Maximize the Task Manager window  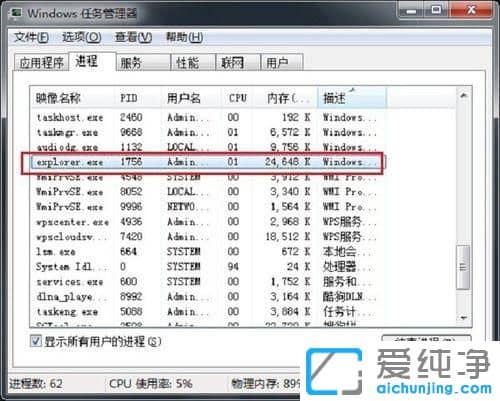click(437, 11)
